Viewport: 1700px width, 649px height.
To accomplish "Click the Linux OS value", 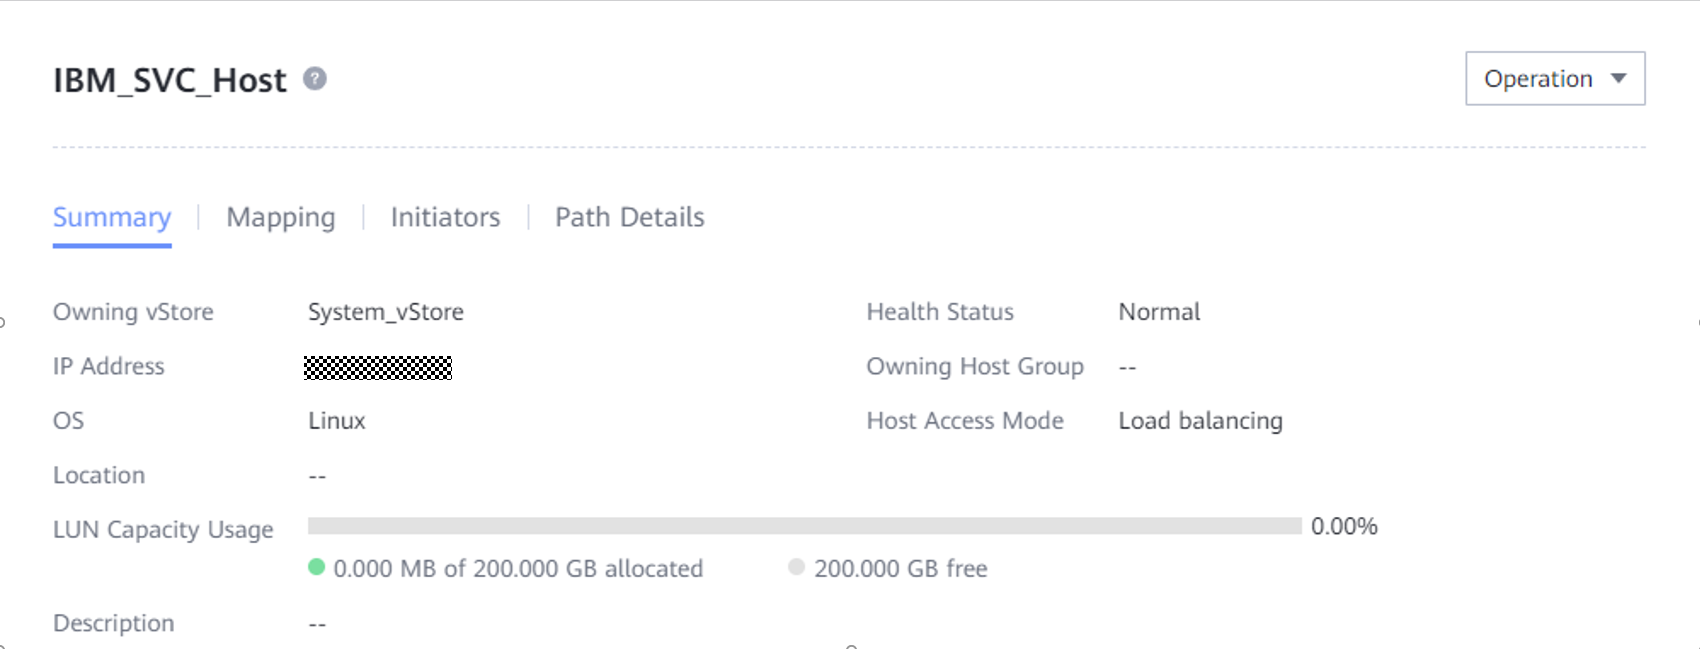I will [337, 421].
